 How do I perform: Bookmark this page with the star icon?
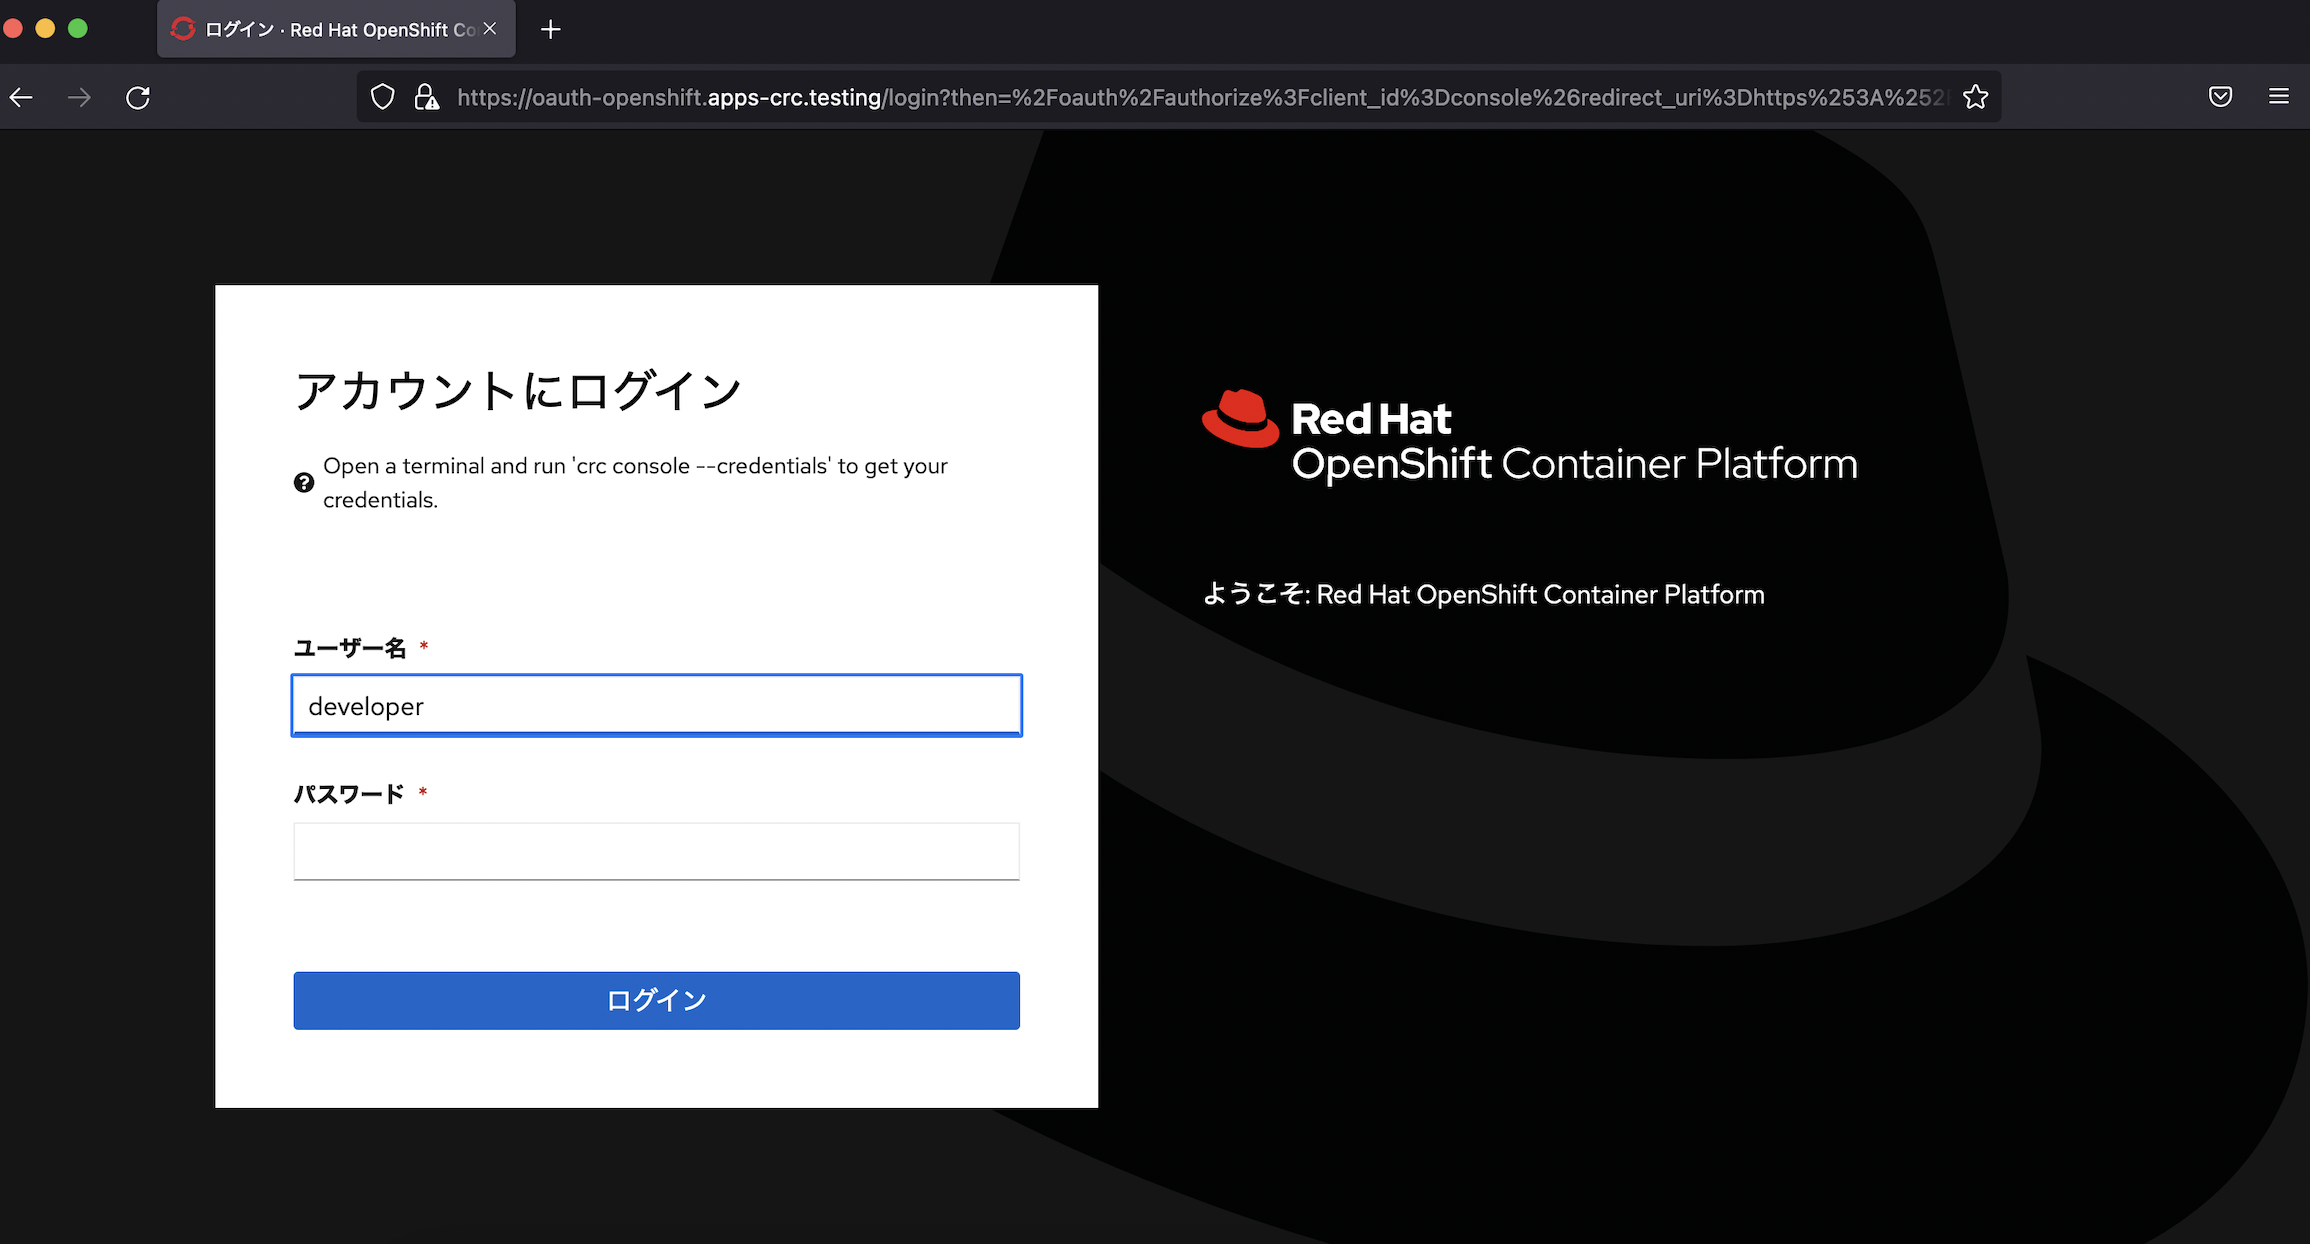(x=1975, y=97)
